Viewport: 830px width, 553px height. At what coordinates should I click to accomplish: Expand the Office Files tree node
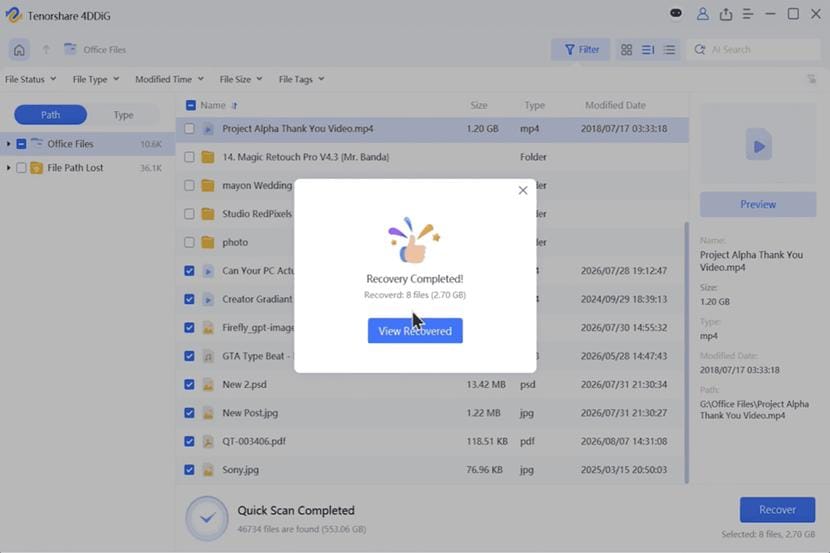(x=8, y=144)
